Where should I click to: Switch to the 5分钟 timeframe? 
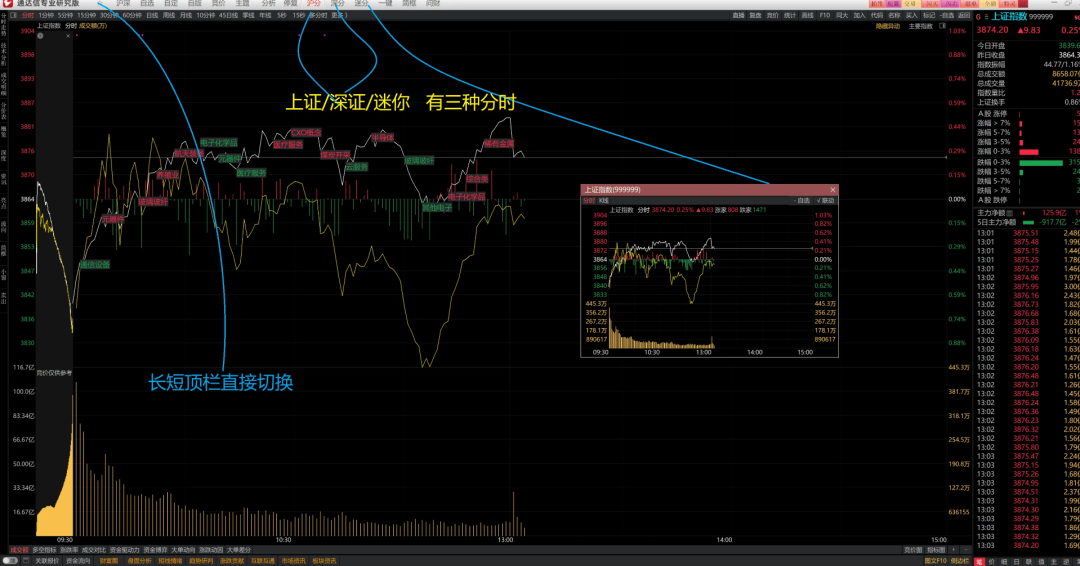coord(65,15)
